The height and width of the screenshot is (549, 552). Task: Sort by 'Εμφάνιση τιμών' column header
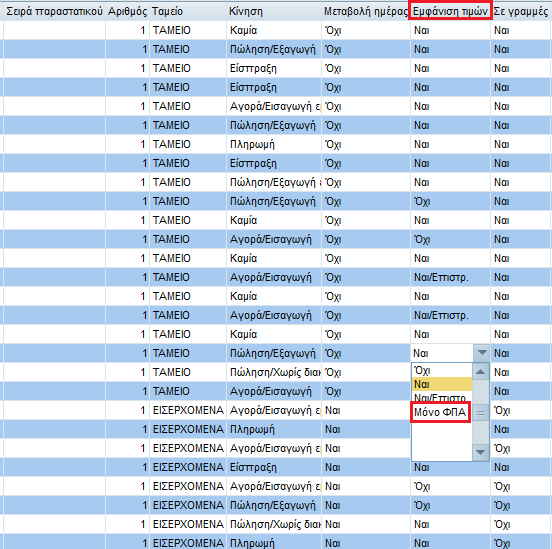450,11
